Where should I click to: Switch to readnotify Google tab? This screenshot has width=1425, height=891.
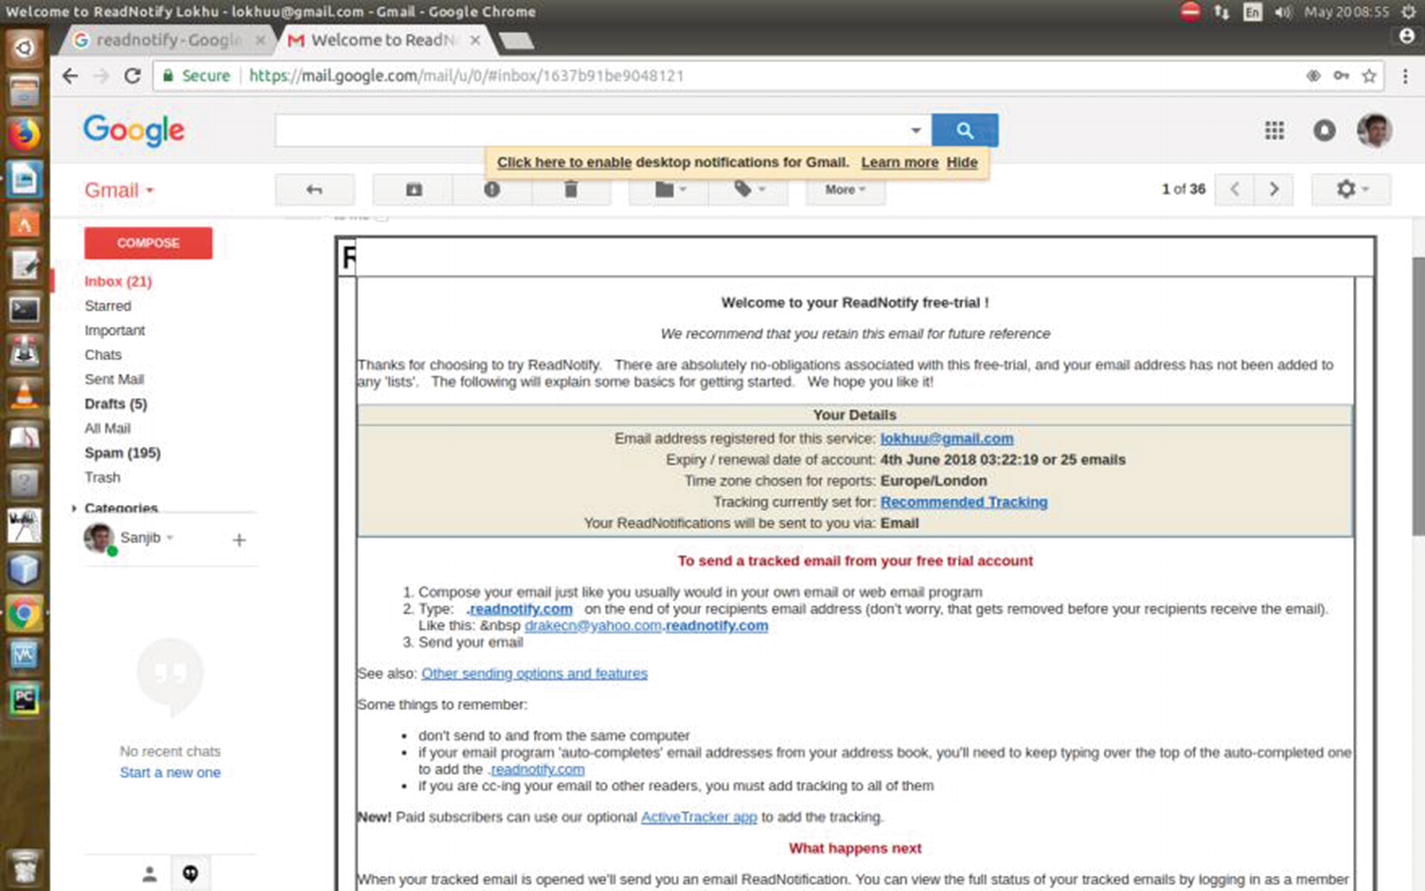point(168,40)
